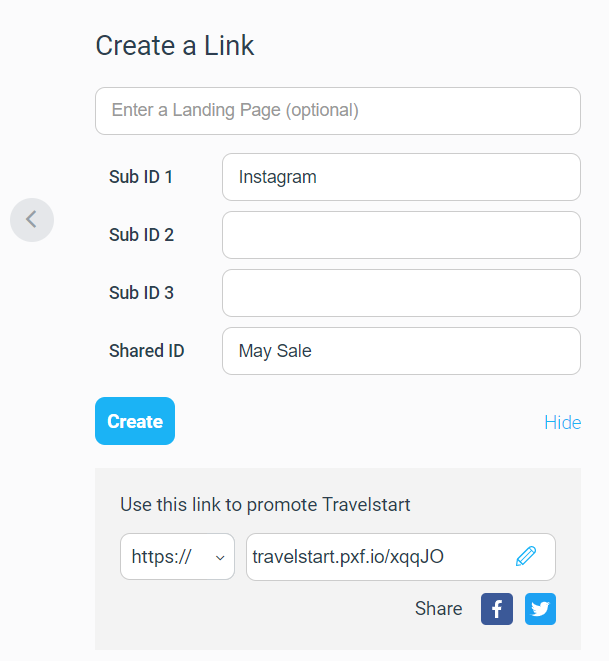Hide the Create a Link panel

click(x=563, y=422)
